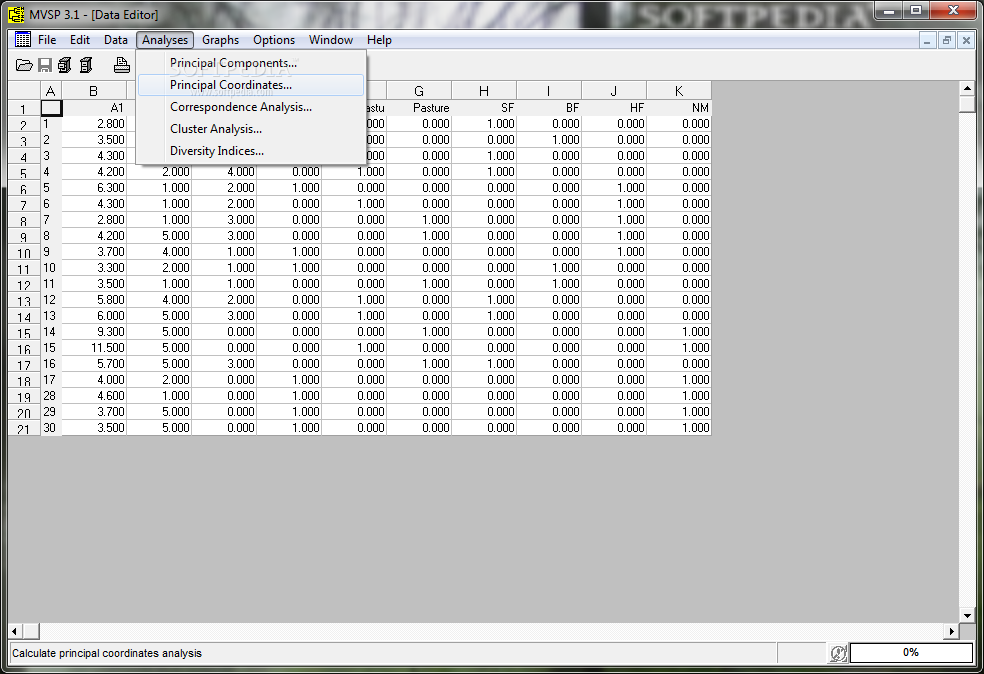Screen dimensions: 984x674
Task: Click the cell with value 4.600
Action: [94, 395]
